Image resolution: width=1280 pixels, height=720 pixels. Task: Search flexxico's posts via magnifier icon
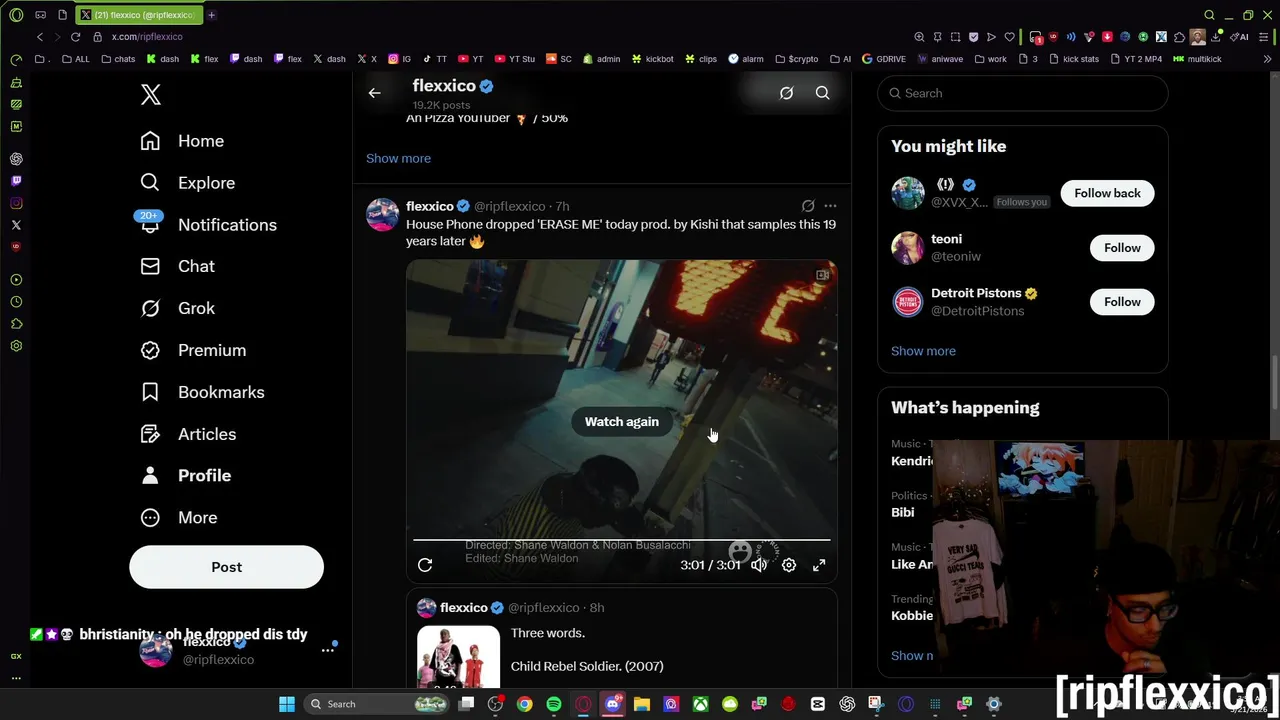pos(822,93)
